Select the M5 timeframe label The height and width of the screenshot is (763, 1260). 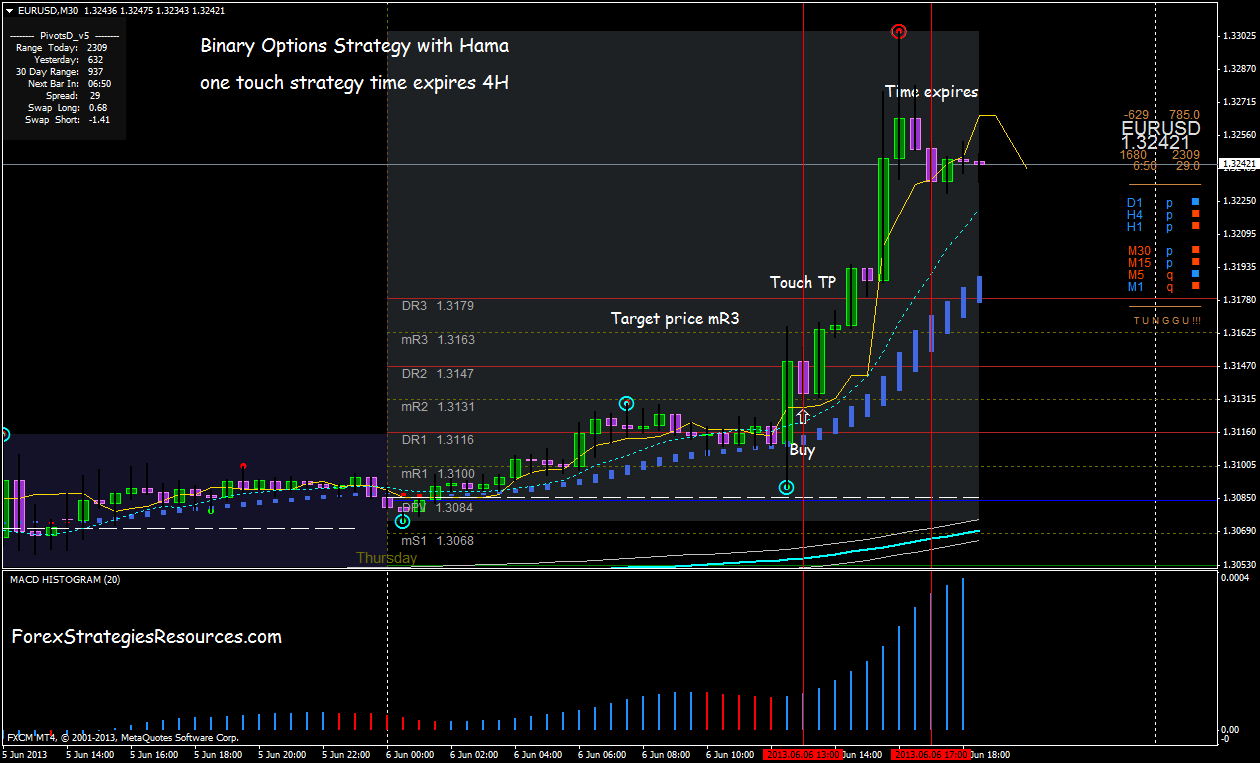tap(1135, 275)
